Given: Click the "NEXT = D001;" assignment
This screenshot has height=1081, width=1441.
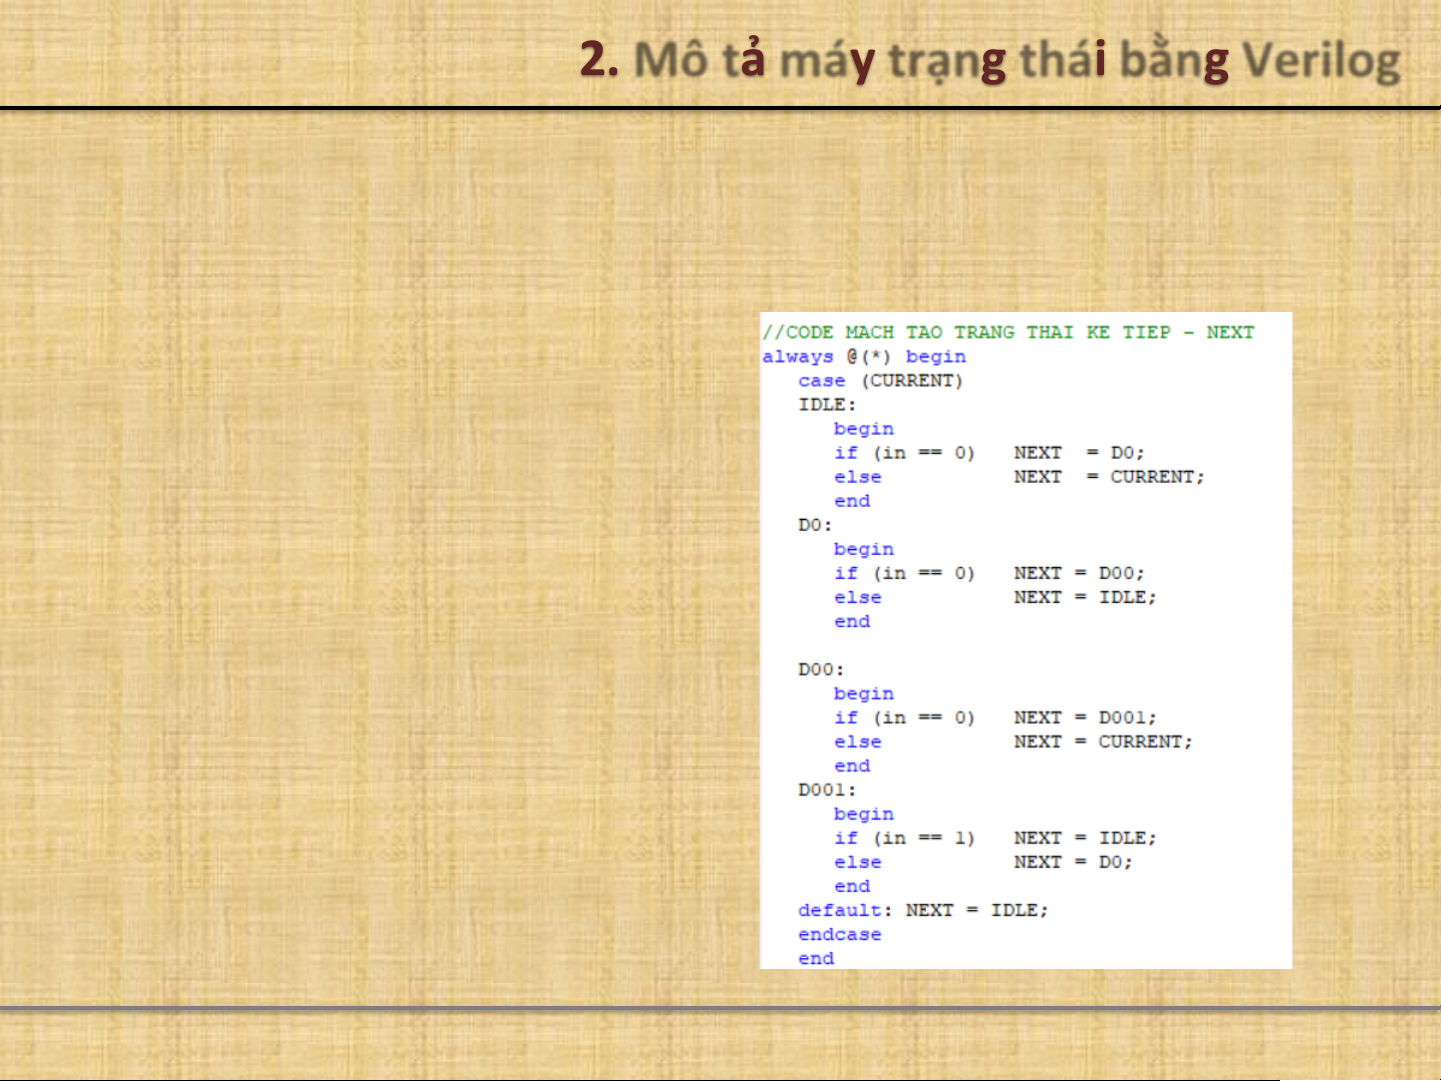Looking at the screenshot, I should pos(1084,718).
